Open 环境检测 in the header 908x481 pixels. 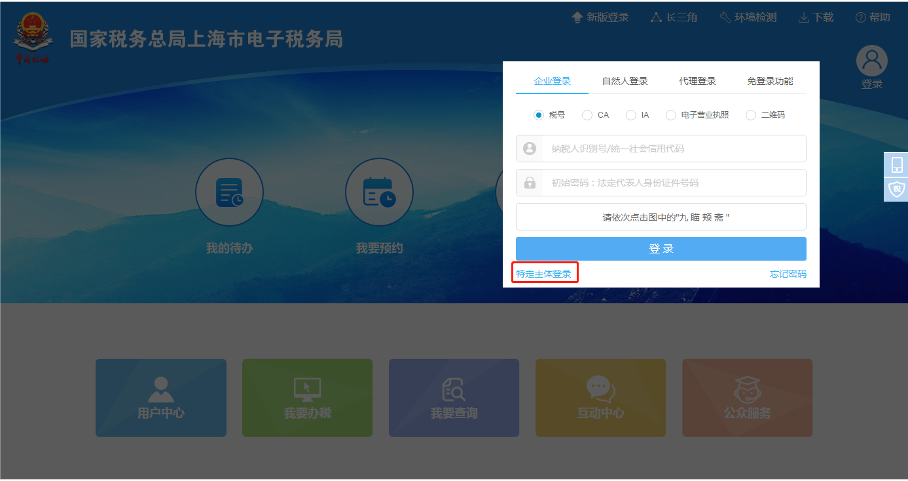coord(748,17)
